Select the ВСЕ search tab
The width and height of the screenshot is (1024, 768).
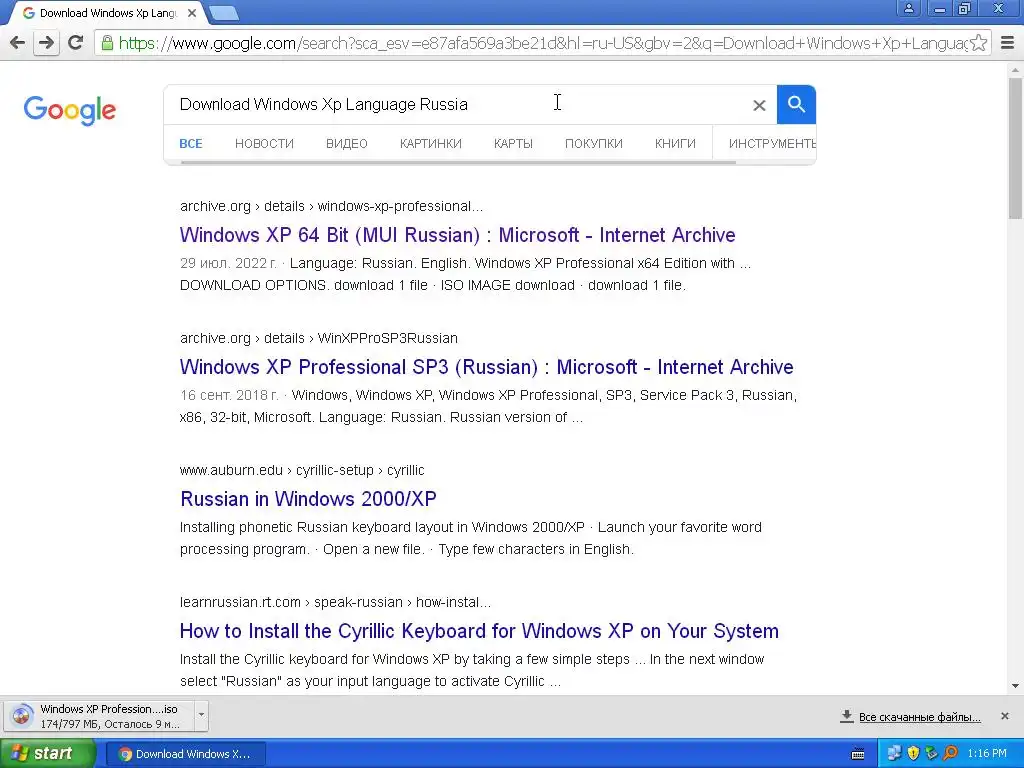[x=191, y=144]
